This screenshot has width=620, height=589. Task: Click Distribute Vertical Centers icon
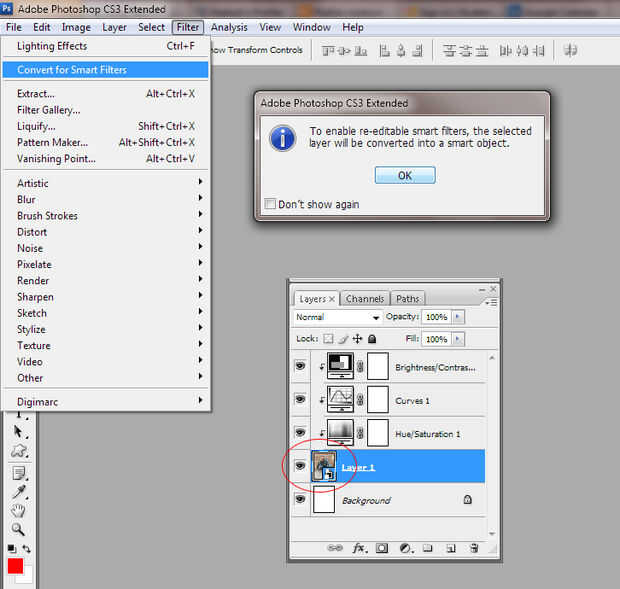(465, 51)
